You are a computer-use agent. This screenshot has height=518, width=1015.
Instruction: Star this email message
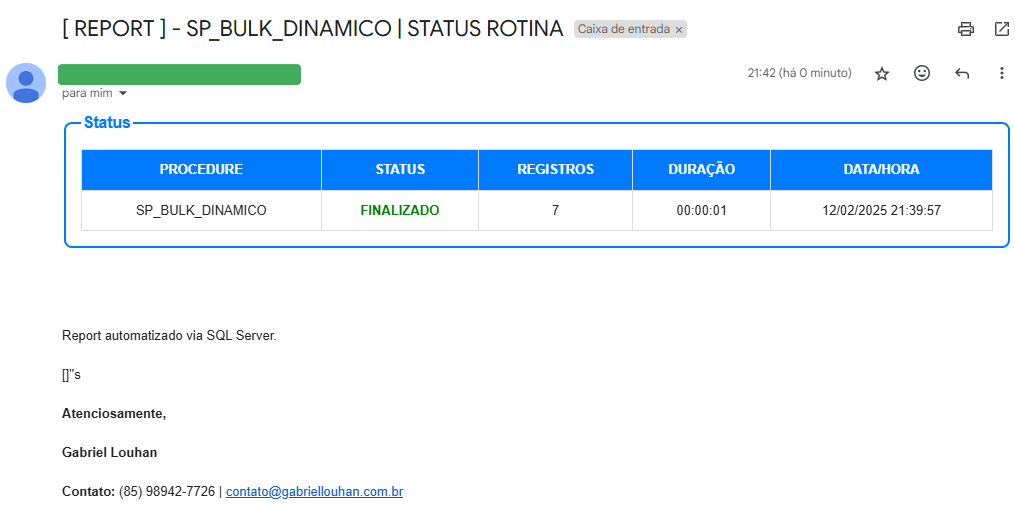(881, 74)
